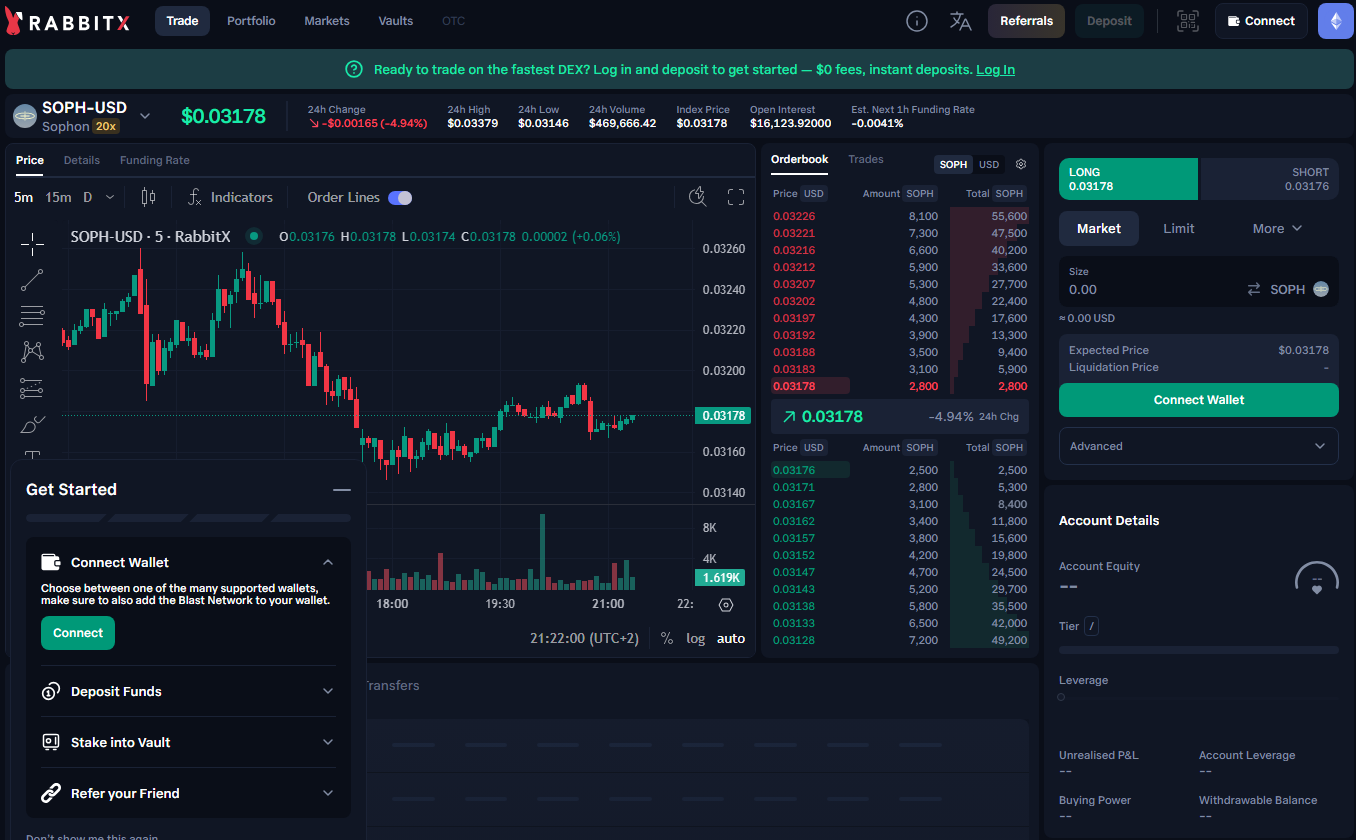Click the green Connect Wallet button

click(1199, 400)
